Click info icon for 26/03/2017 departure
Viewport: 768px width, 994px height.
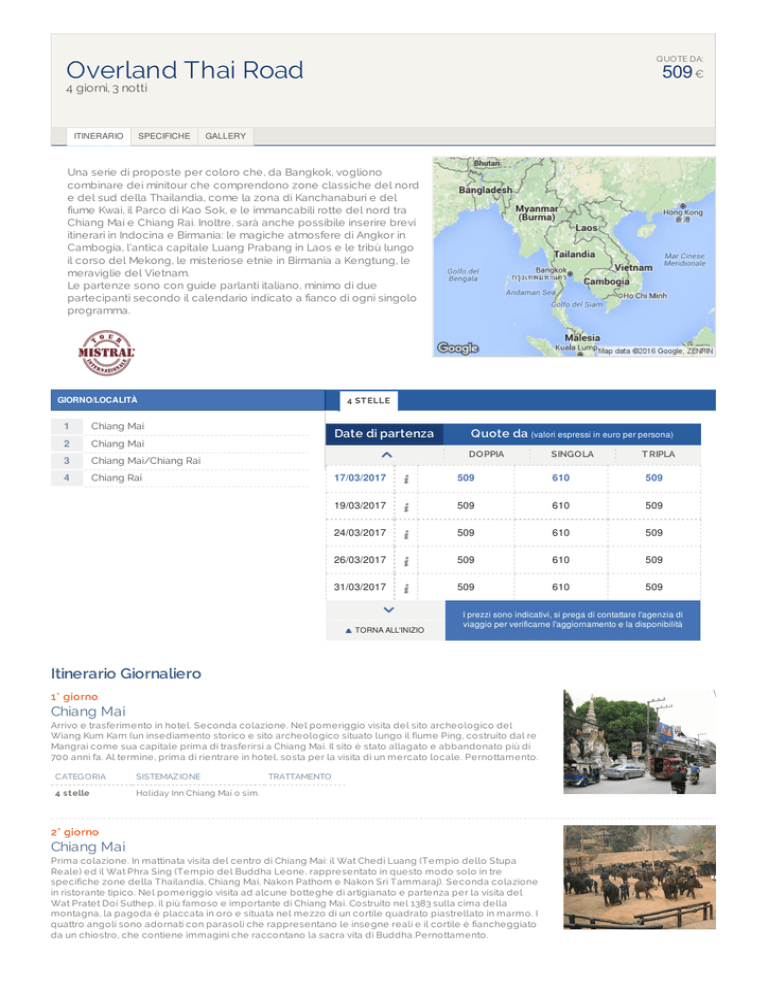point(406,561)
